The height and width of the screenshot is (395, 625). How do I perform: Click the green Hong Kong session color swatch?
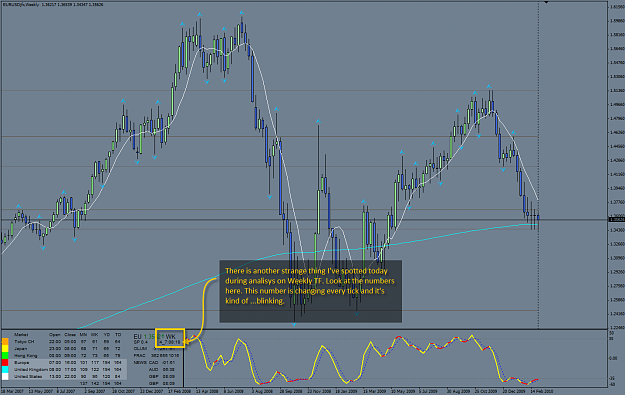pos(5,356)
